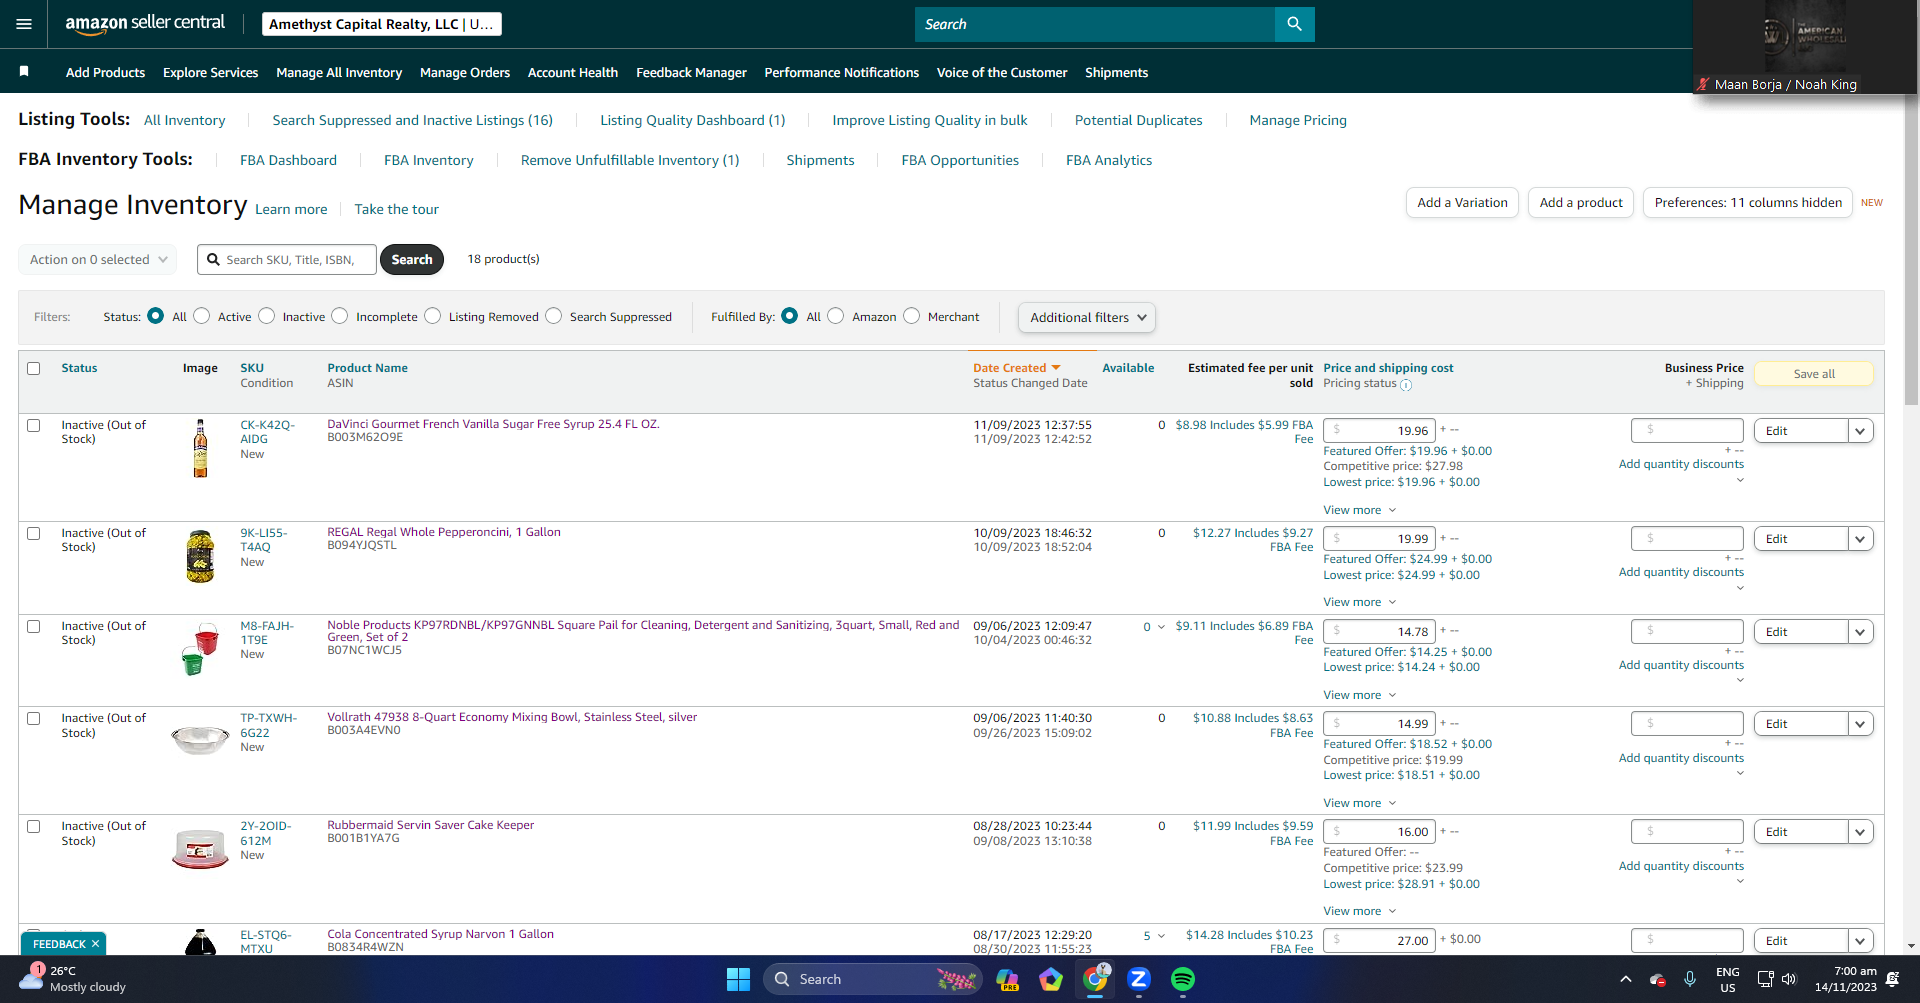Check the DaVinci Gourmet Syrup row checkbox
This screenshot has height=1003, width=1920.
(x=34, y=425)
